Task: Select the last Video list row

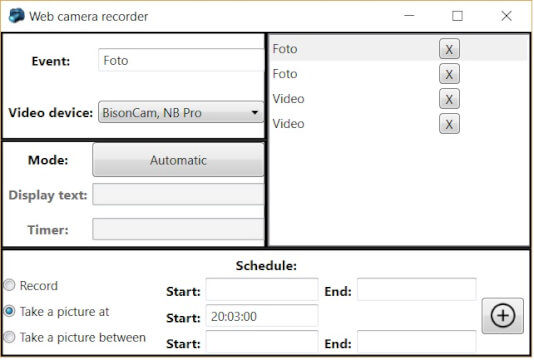Action: 398,124
